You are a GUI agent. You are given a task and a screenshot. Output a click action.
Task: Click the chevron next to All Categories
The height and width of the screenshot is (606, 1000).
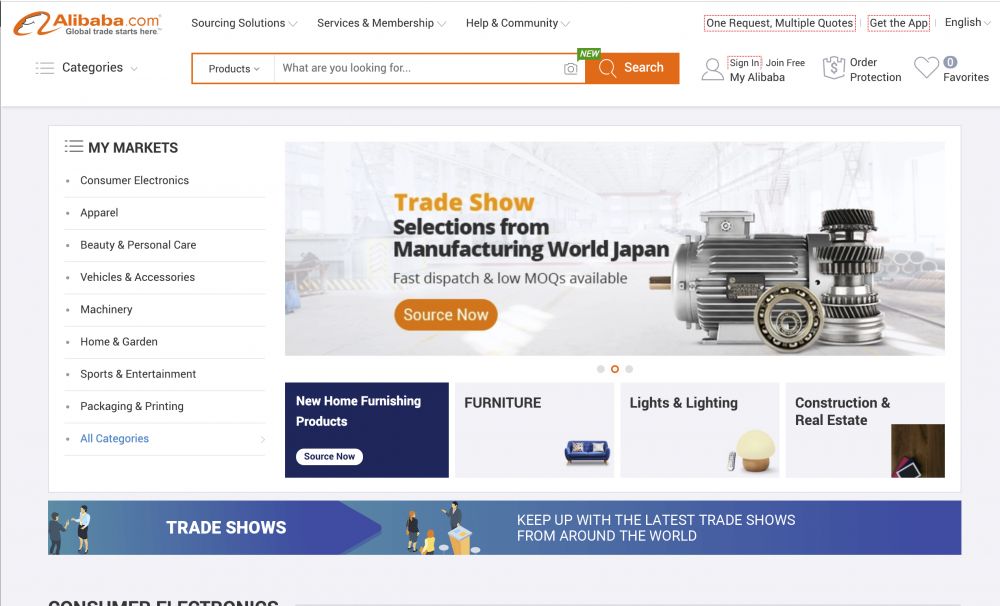click(262, 439)
